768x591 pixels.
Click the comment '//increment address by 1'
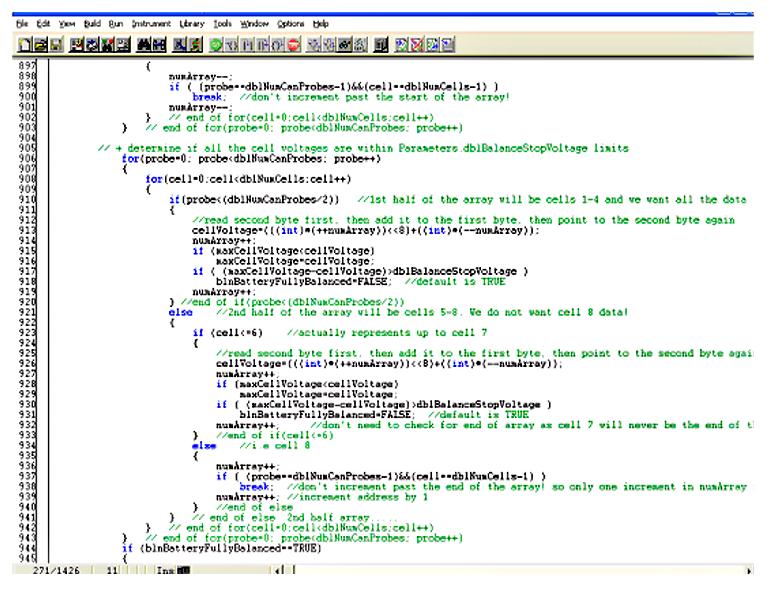[357, 496]
